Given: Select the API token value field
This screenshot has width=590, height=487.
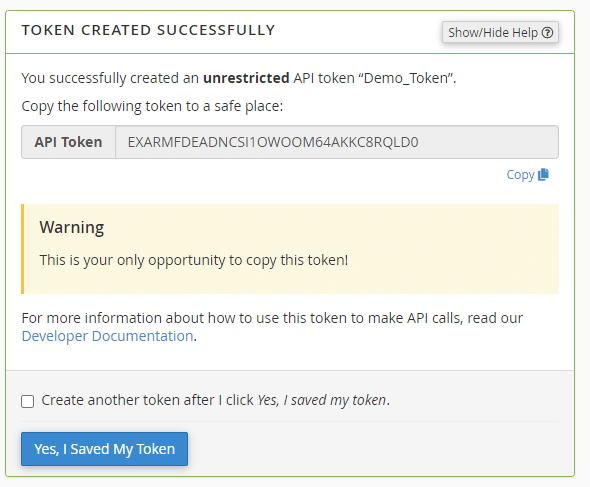Looking at the screenshot, I should tap(337, 142).
